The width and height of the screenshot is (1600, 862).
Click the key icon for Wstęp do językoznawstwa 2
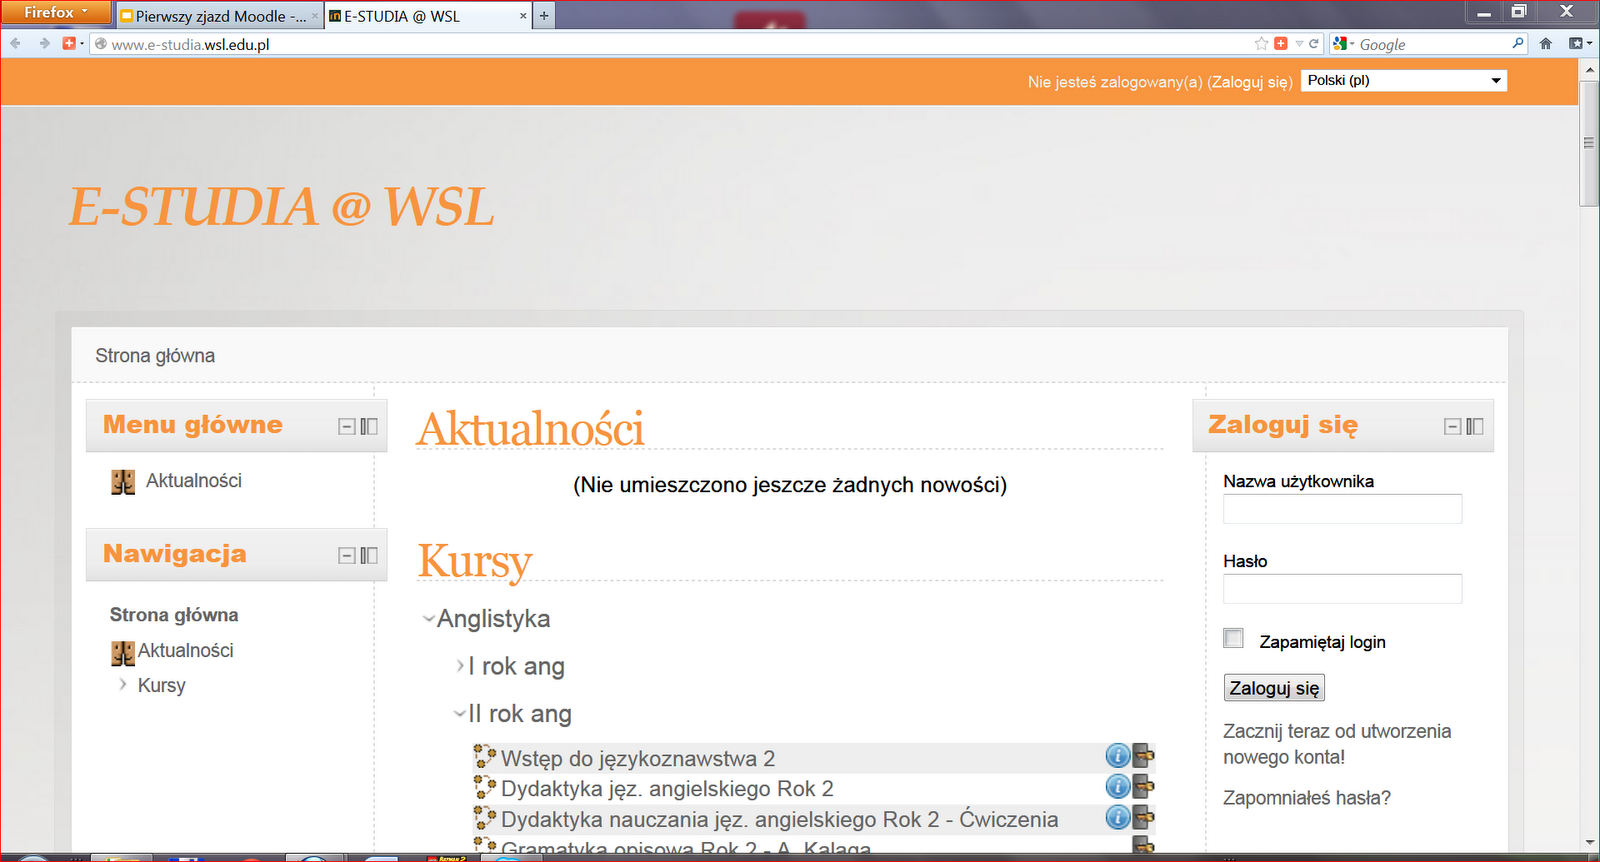coord(1143,756)
